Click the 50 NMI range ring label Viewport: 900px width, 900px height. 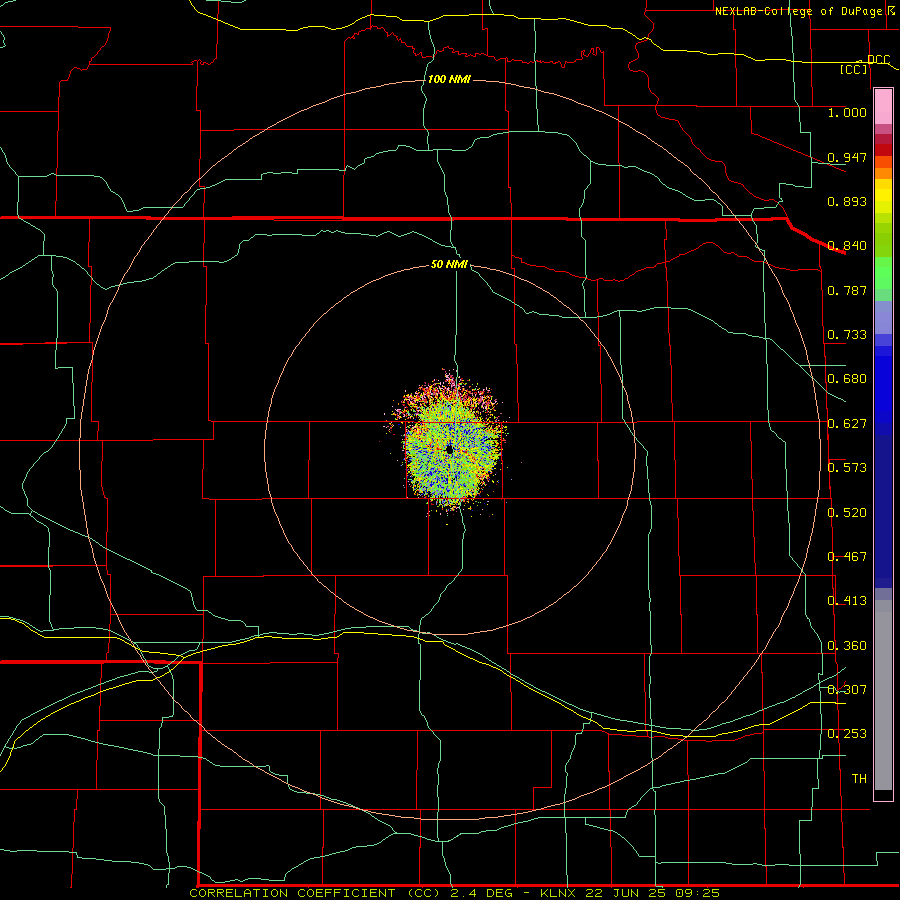click(449, 265)
